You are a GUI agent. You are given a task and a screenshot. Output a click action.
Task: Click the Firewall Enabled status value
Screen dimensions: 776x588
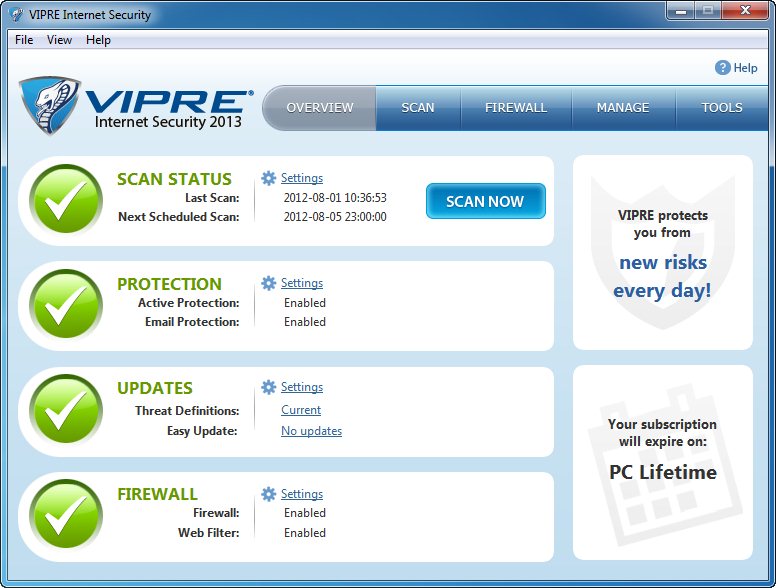(305, 513)
